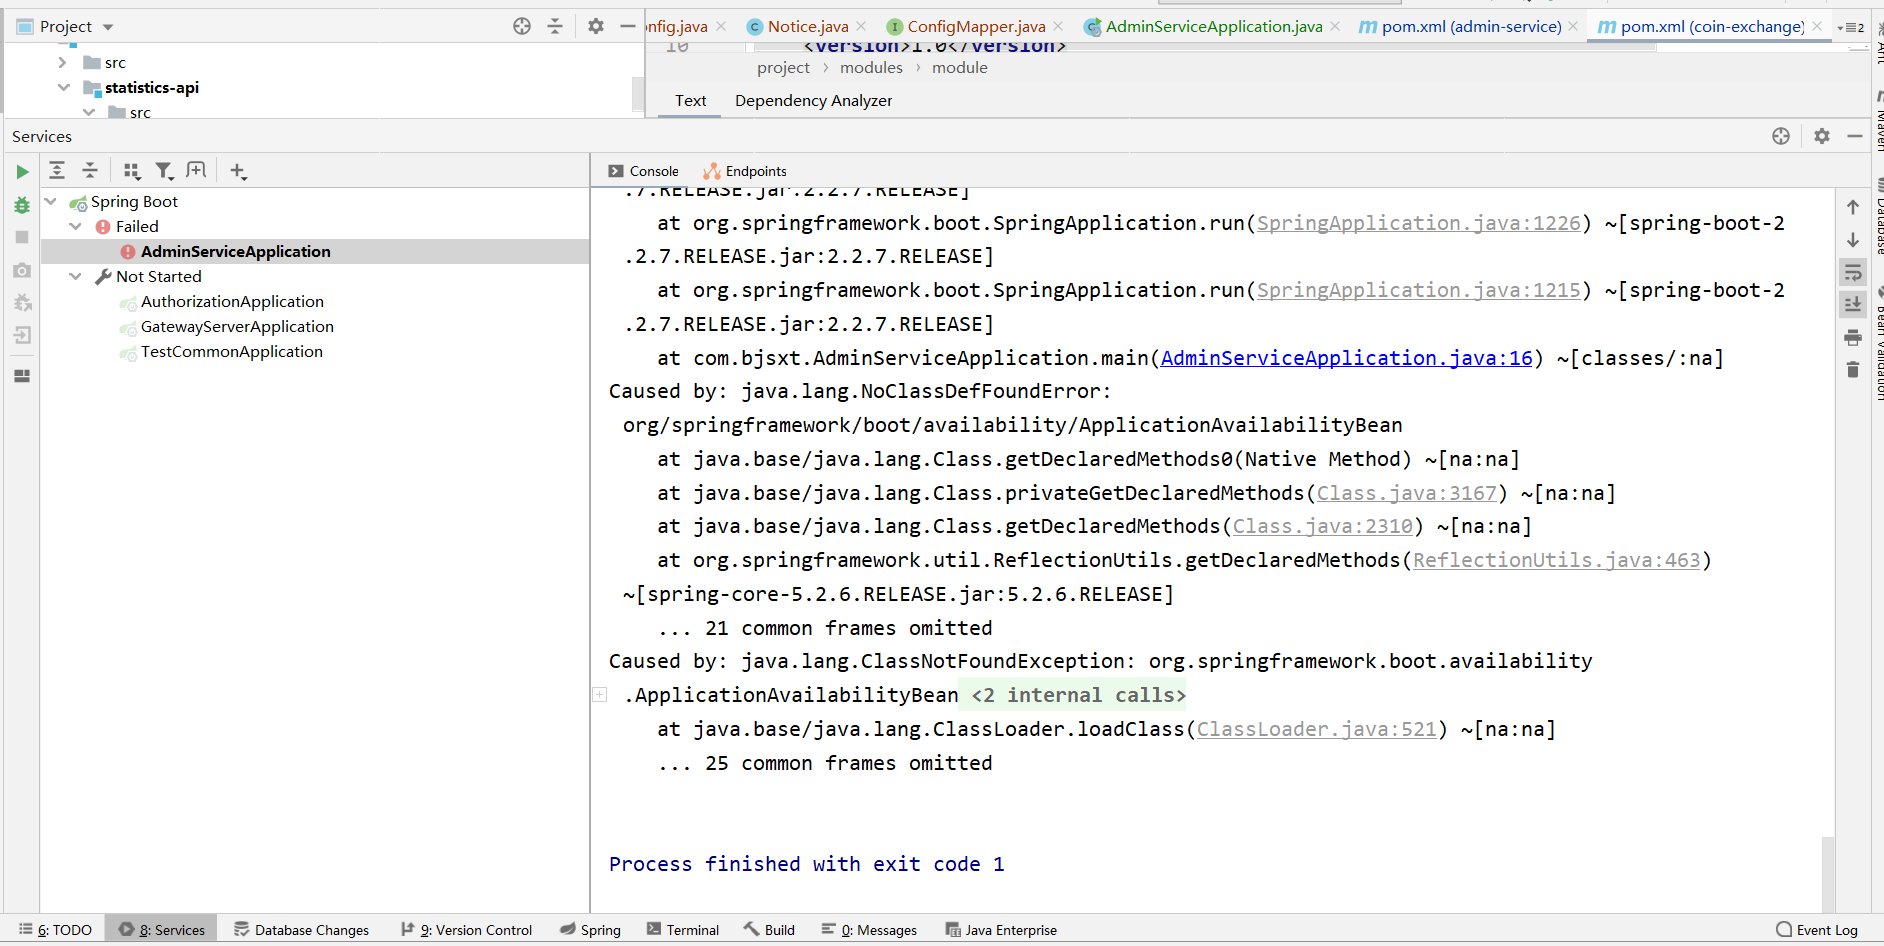Open the Project panel gear settings
The height and width of the screenshot is (946, 1884).
tap(596, 26)
